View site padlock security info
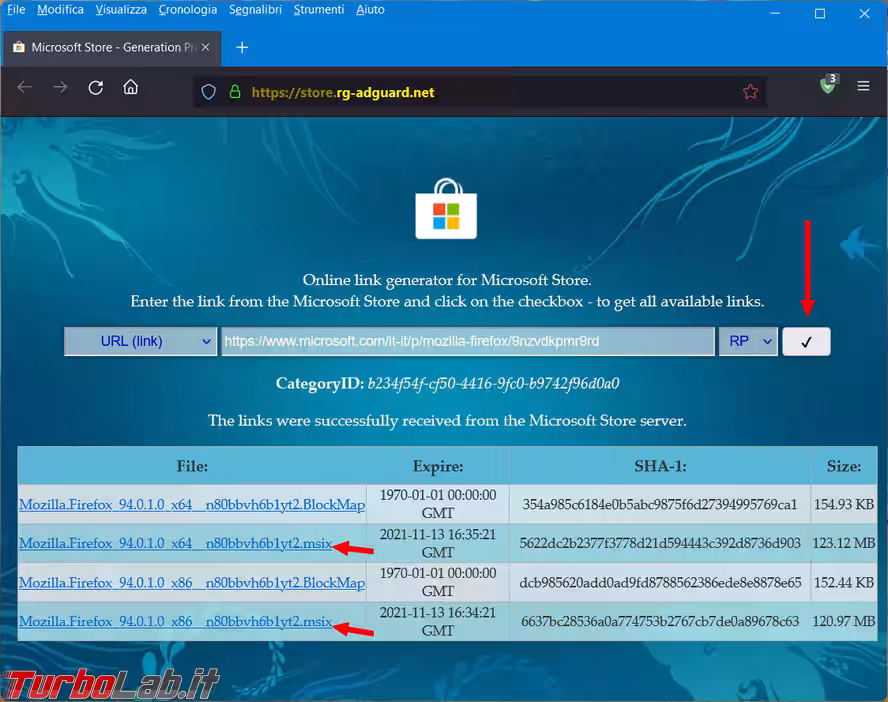Image resolution: width=888 pixels, height=702 pixels. (235, 92)
